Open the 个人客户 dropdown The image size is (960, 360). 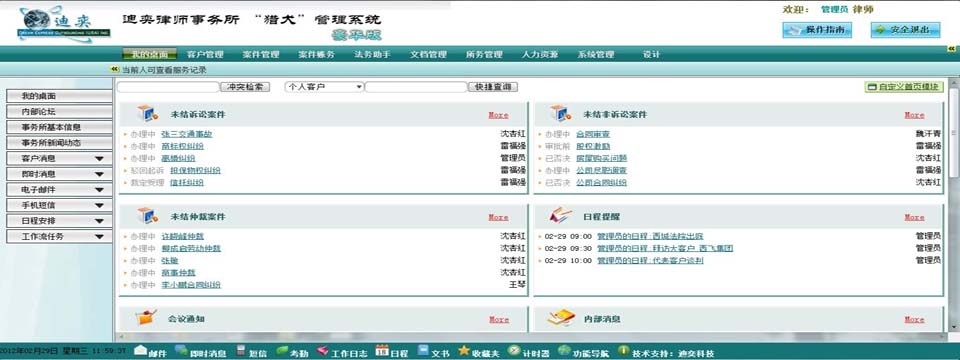(x=324, y=87)
